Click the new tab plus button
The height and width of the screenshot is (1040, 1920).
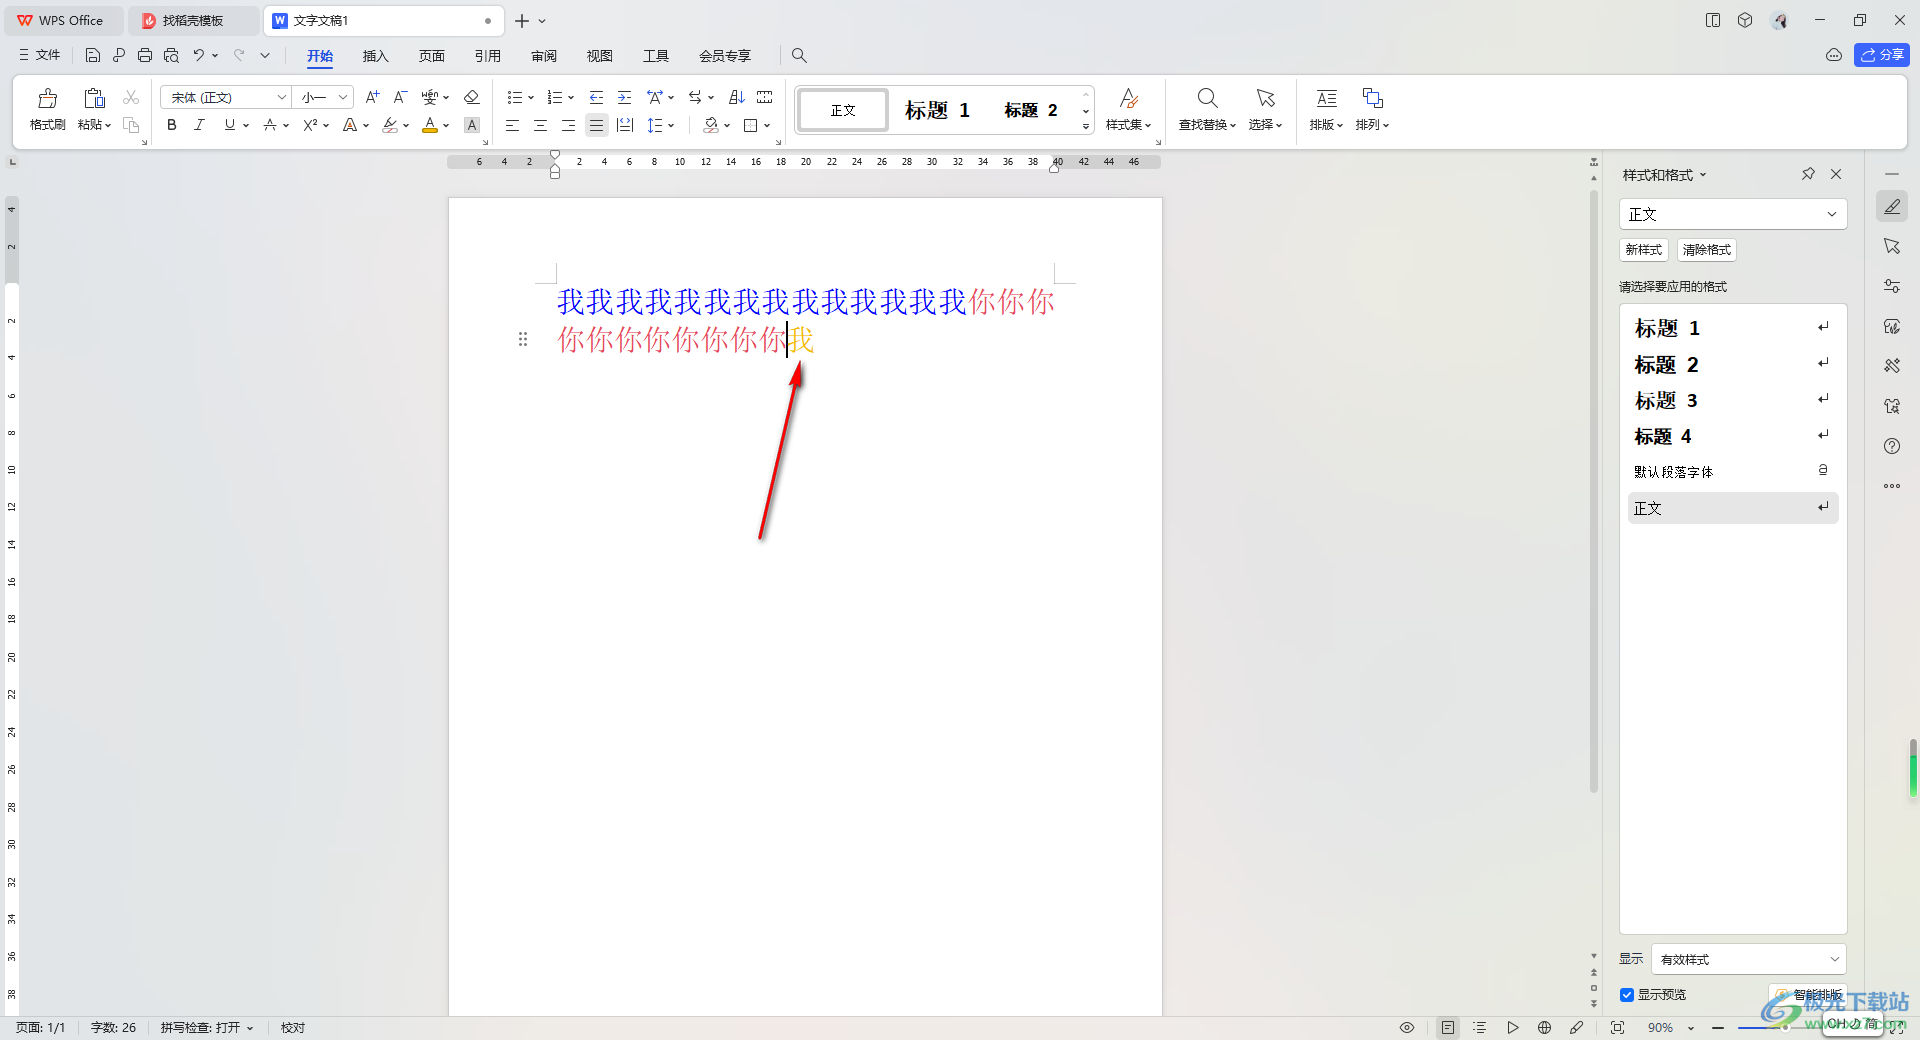click(x=522, y=20)
